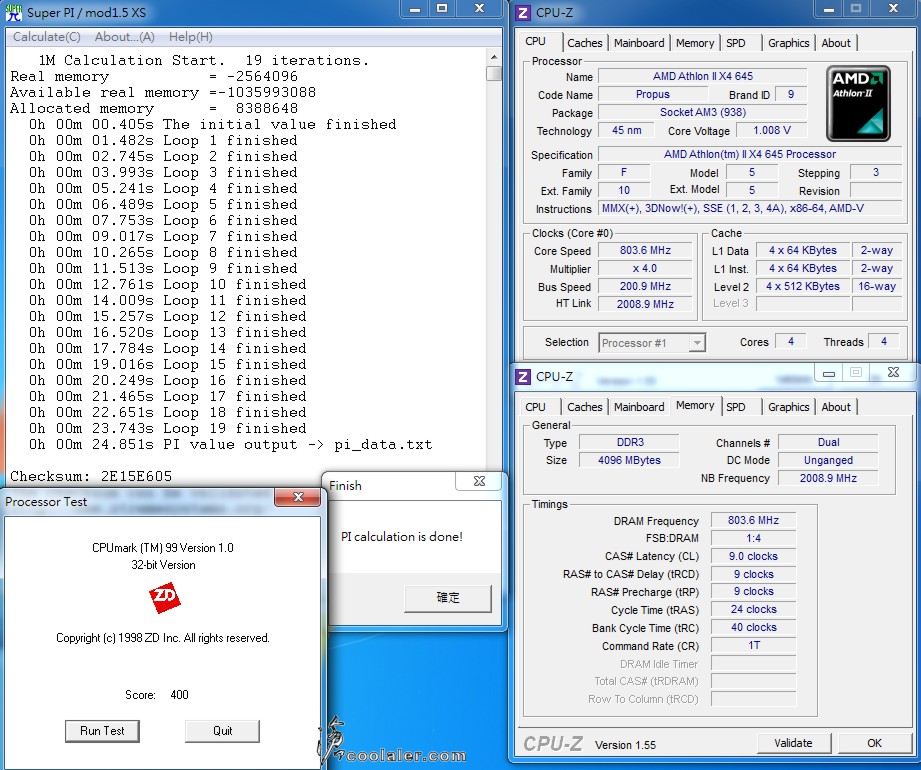Click scroll up arrow in Super PI output
The width and height of the screenshot is (921, 770).
[494, 57]
